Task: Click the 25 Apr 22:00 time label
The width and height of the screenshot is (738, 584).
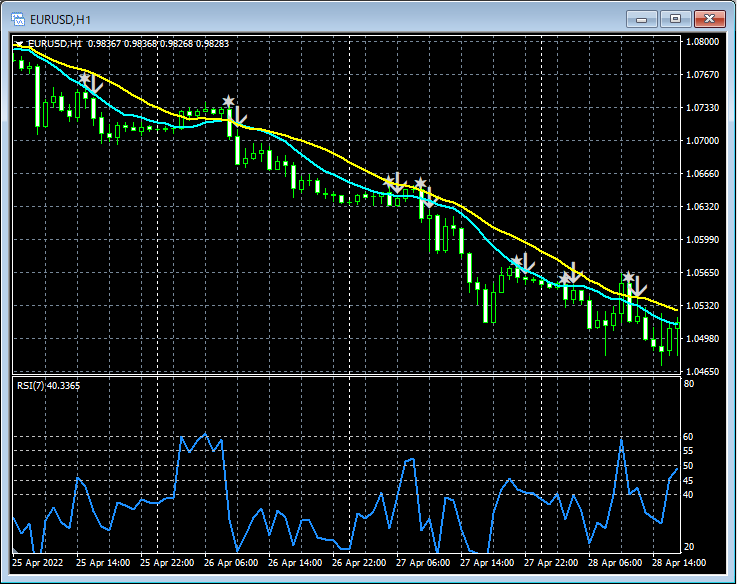Action: pos(167,563)
